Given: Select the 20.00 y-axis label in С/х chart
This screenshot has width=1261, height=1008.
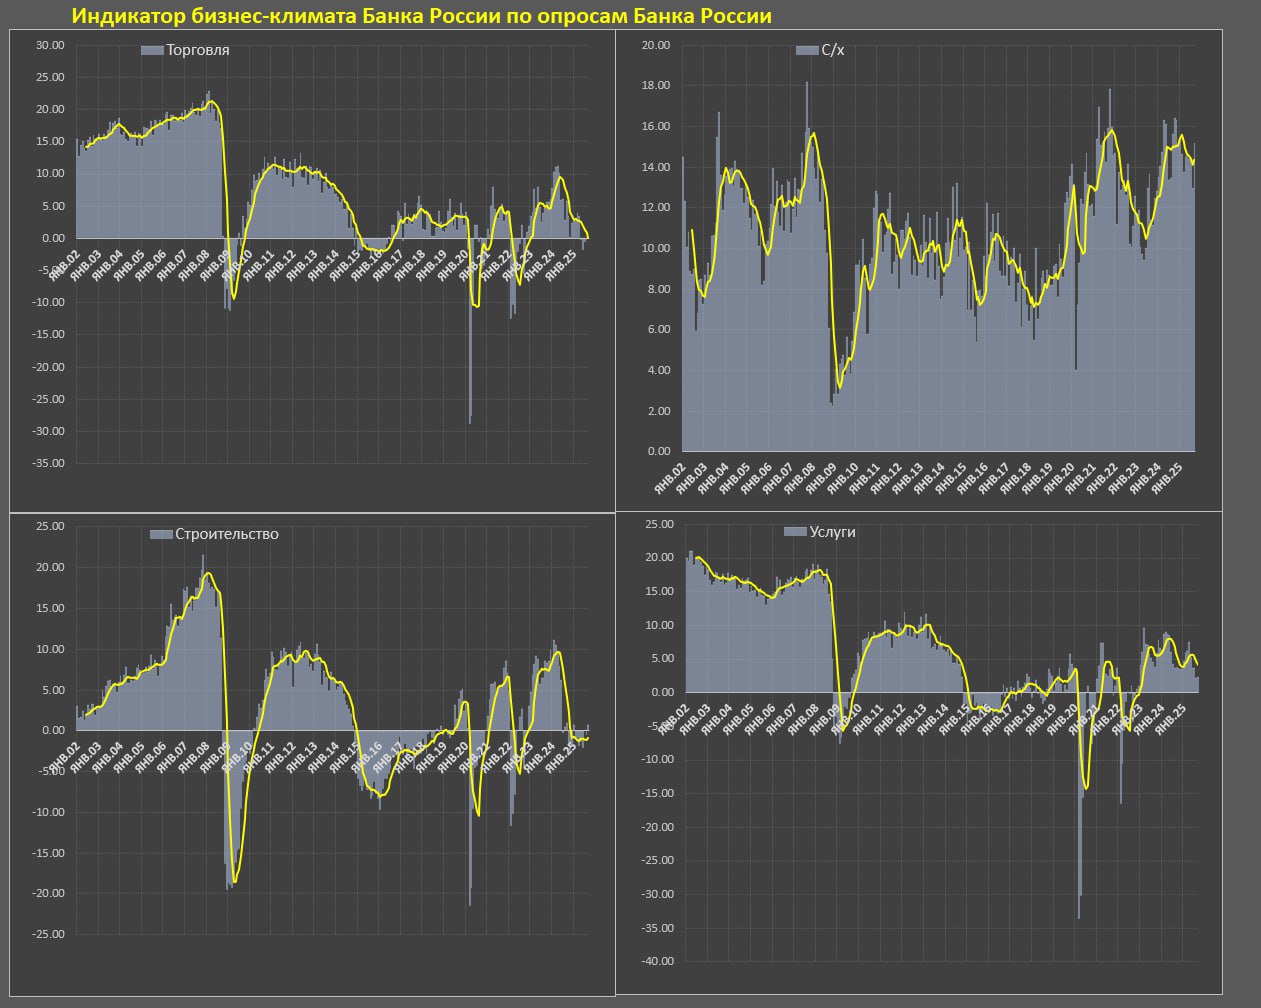Looking at the screenshot, I should tap(655, 45).
